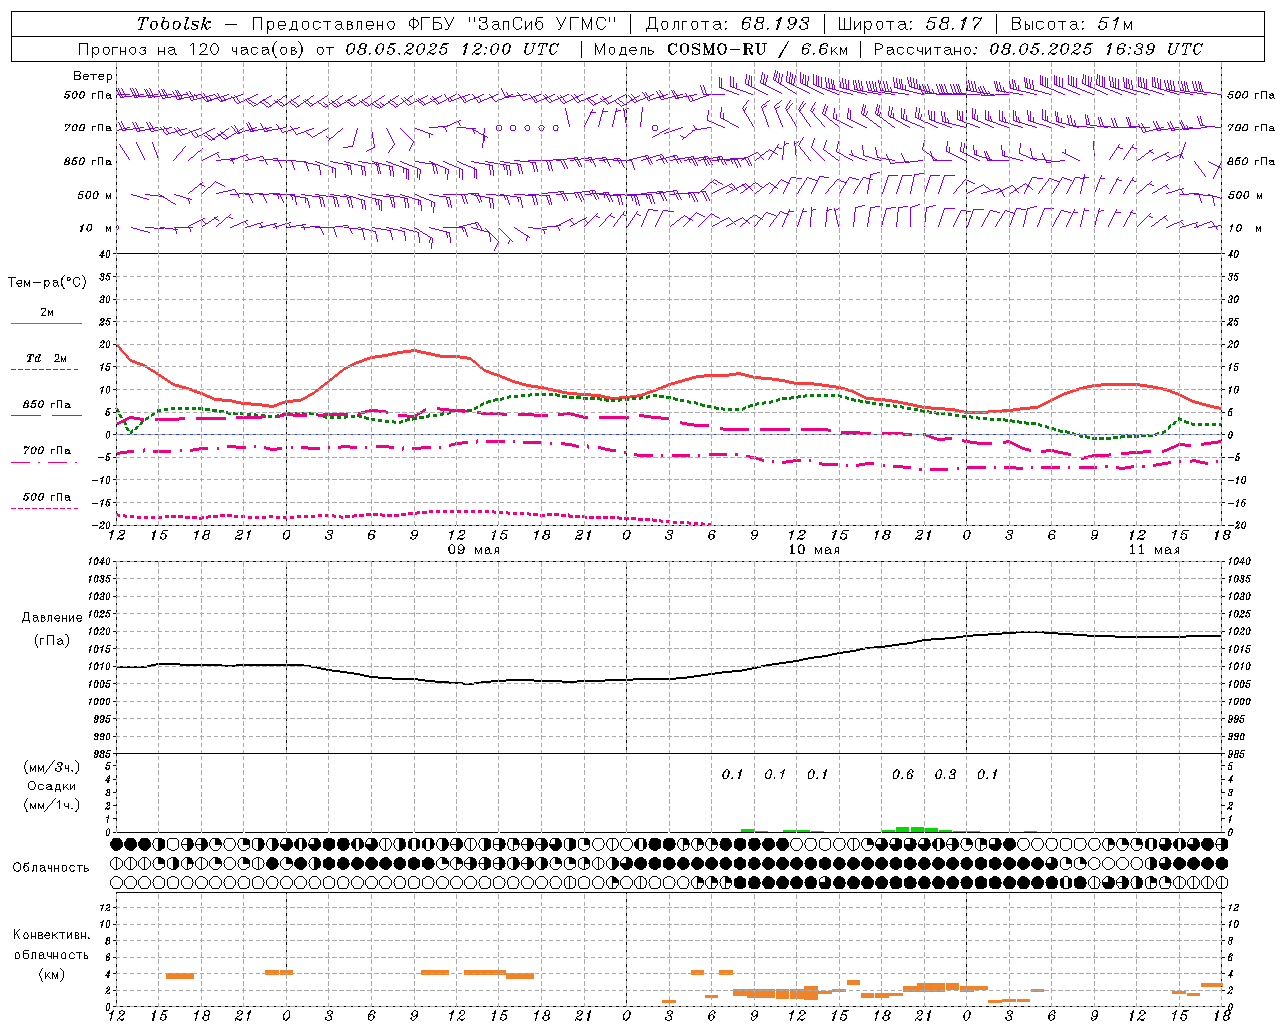Viewport: 1280px width, 1024px height.
Task: Select the 2м entry in temperature legend
Action: tap(47, 313)
